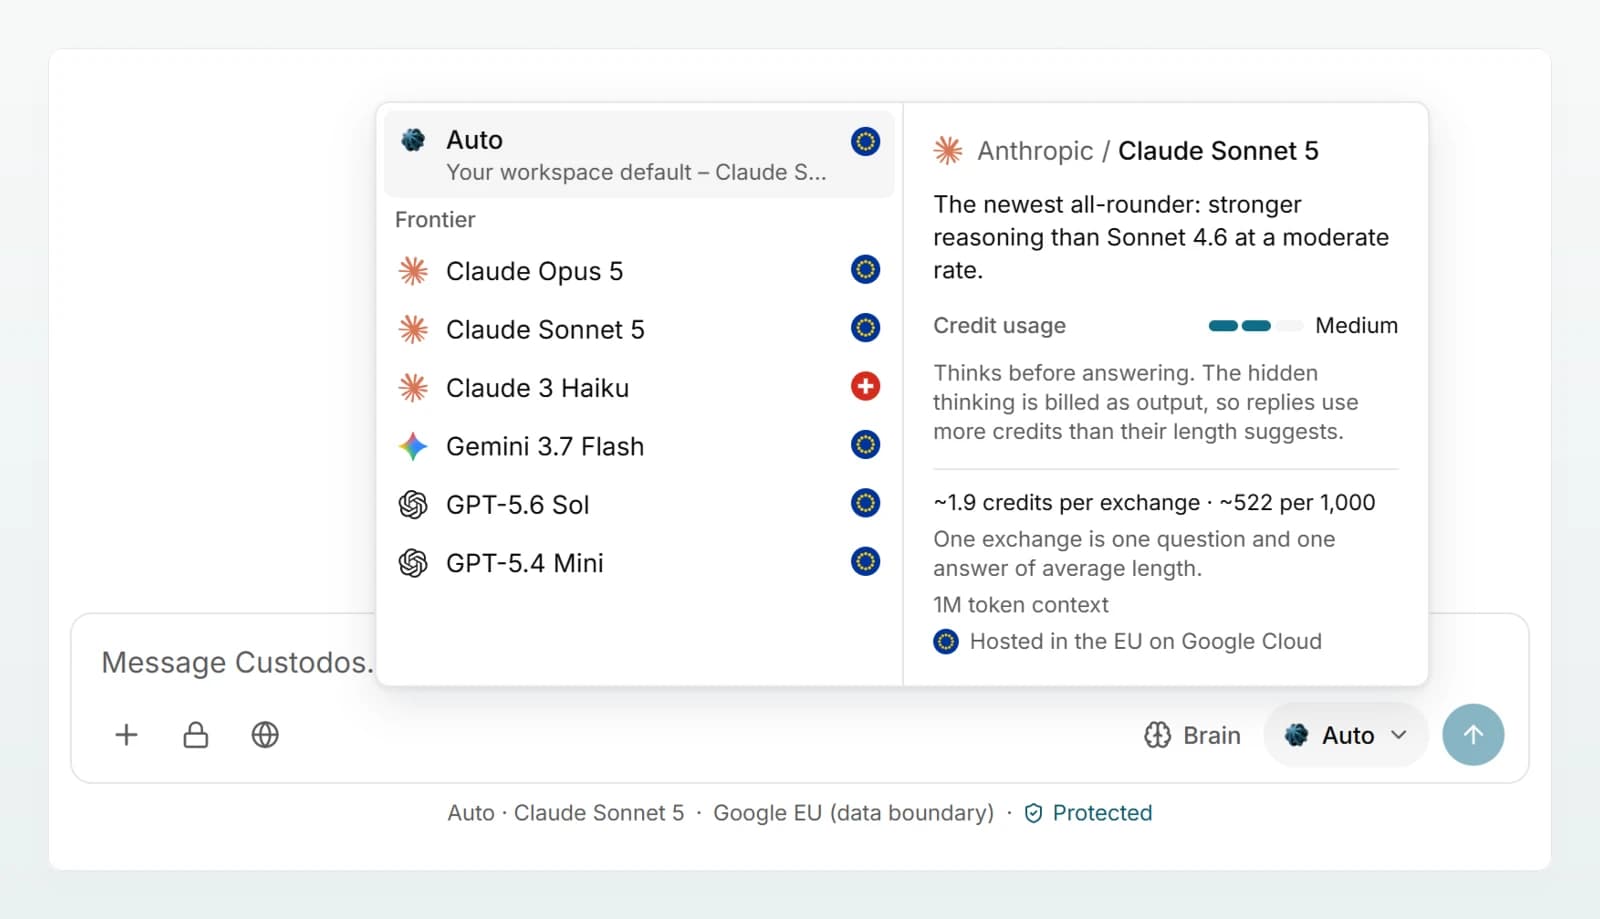This screenshot has width=1600, height=919.
Task: Click the EU badge beside Gemini 3.7 Flash
Action: pyautogui.click(x=865, y=444)
